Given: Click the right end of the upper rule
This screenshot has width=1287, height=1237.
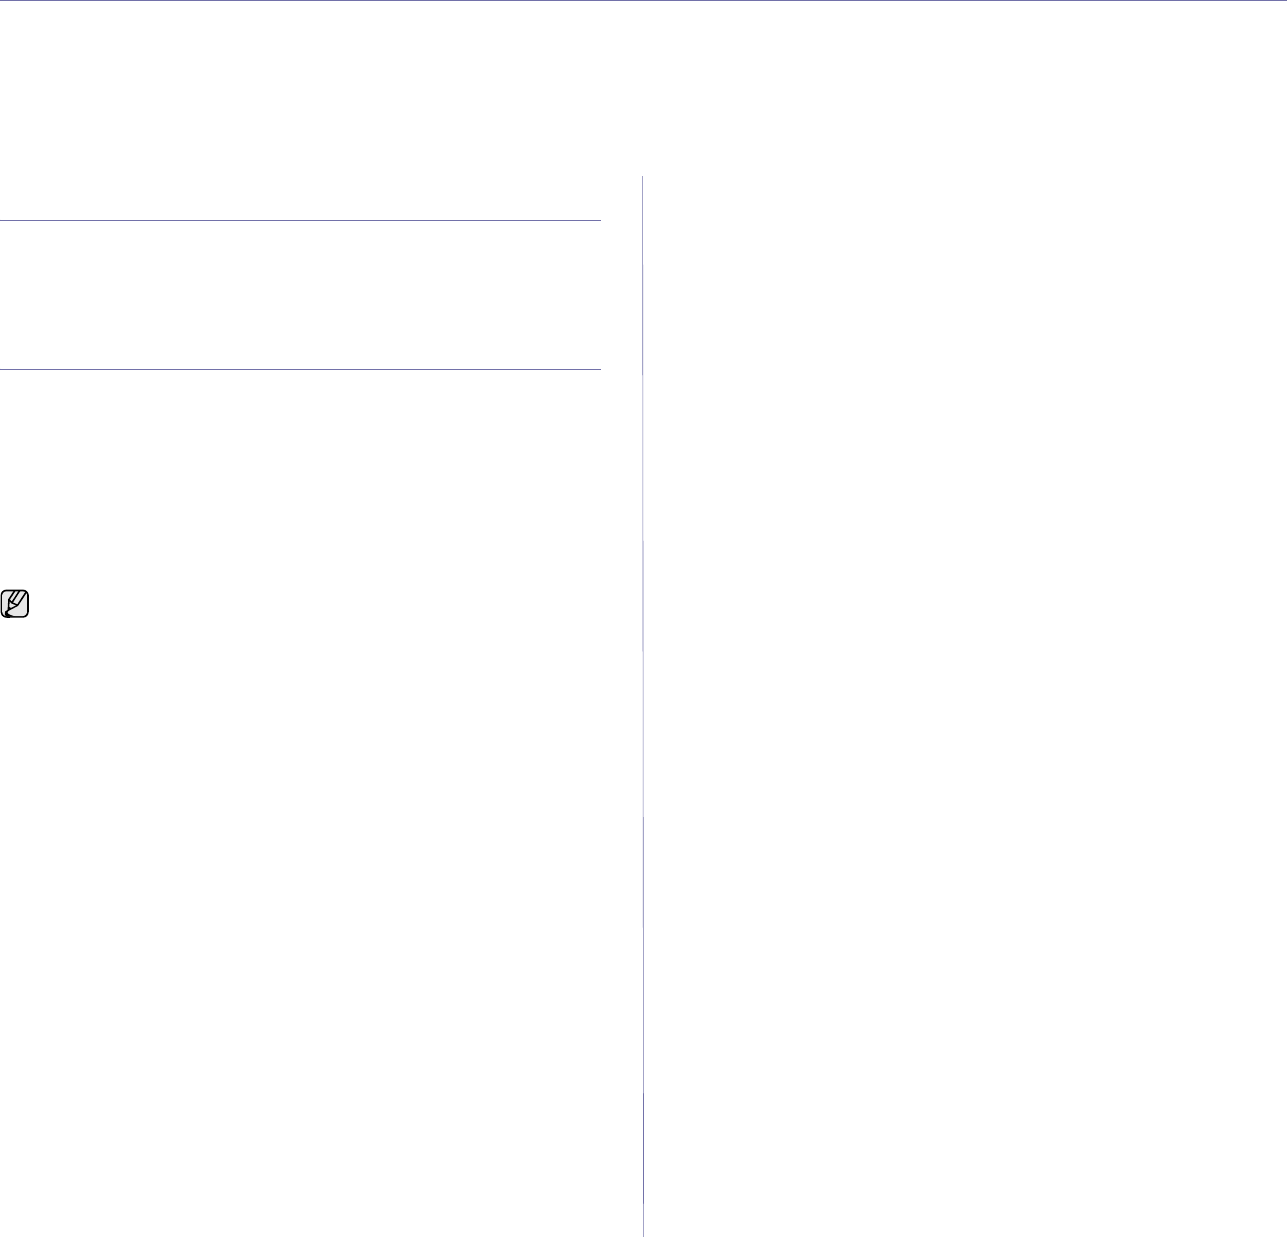Looking at the screenshot, I should 597,220.
